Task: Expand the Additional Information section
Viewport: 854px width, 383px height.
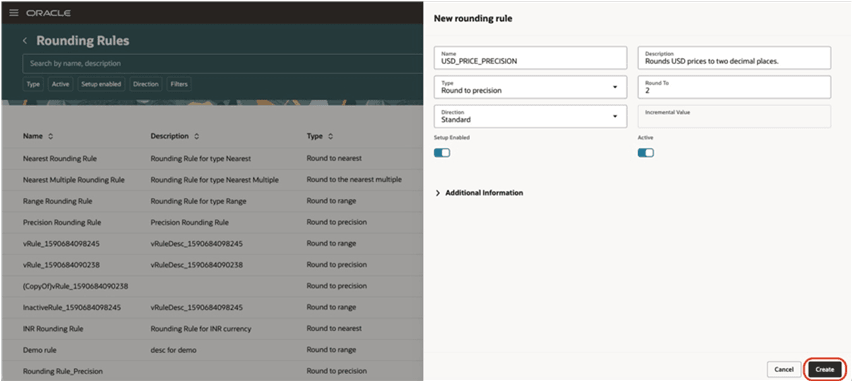Action: coord(479,193)
